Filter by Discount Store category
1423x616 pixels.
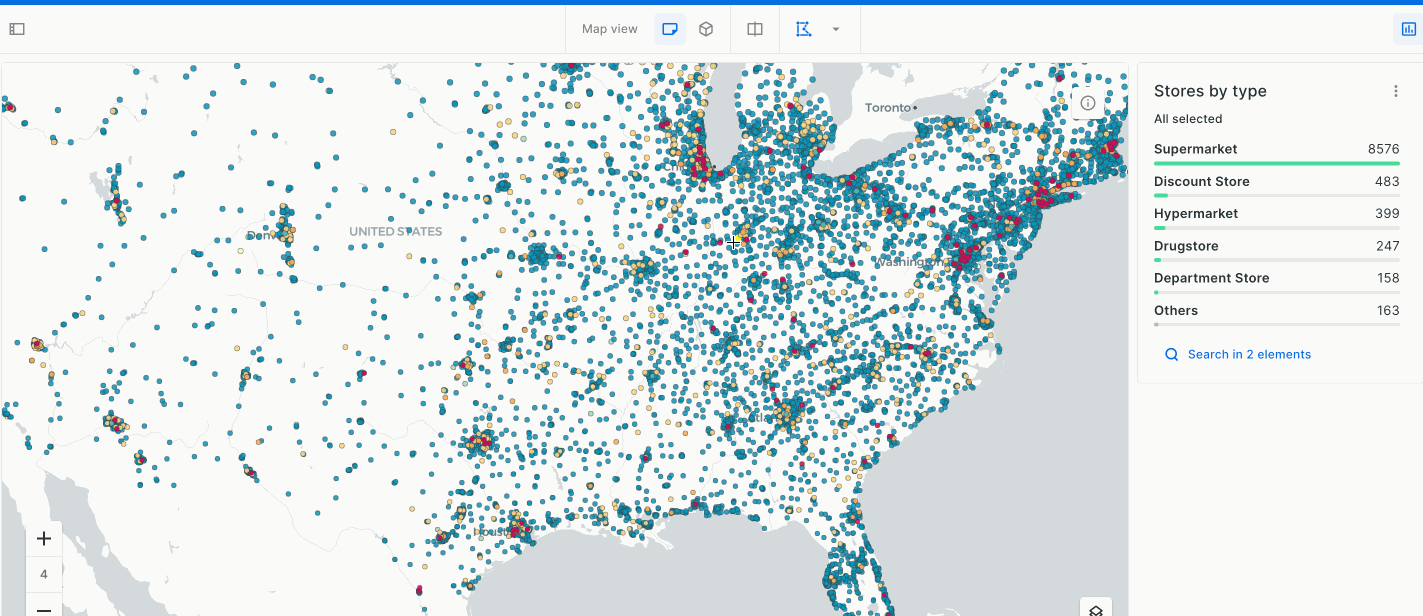point(1201,181)
